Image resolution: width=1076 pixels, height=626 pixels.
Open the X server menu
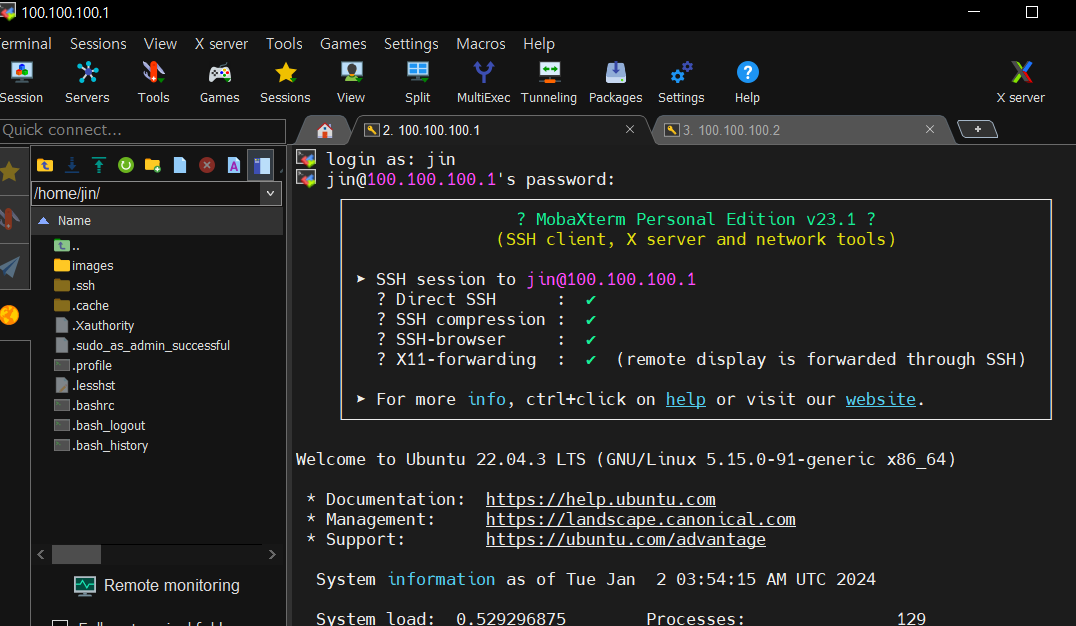pos(221,44)
